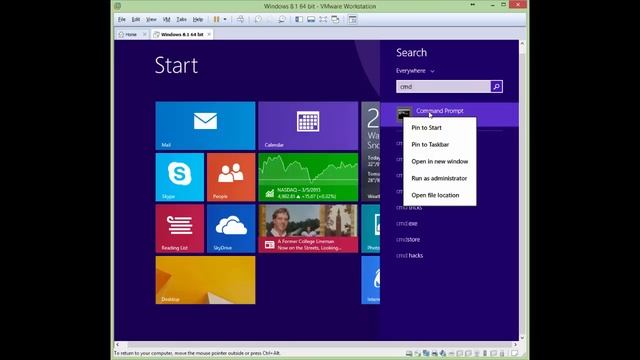Open the View menu
Screen dimensions: 640x360
pos(151,19)
